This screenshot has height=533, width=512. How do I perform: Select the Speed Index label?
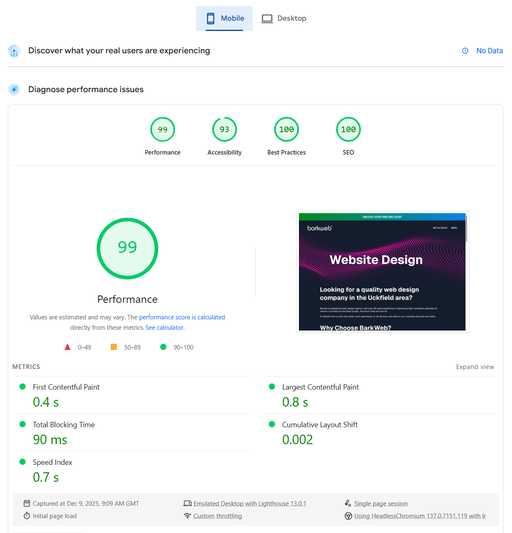(x=52, y=462)
